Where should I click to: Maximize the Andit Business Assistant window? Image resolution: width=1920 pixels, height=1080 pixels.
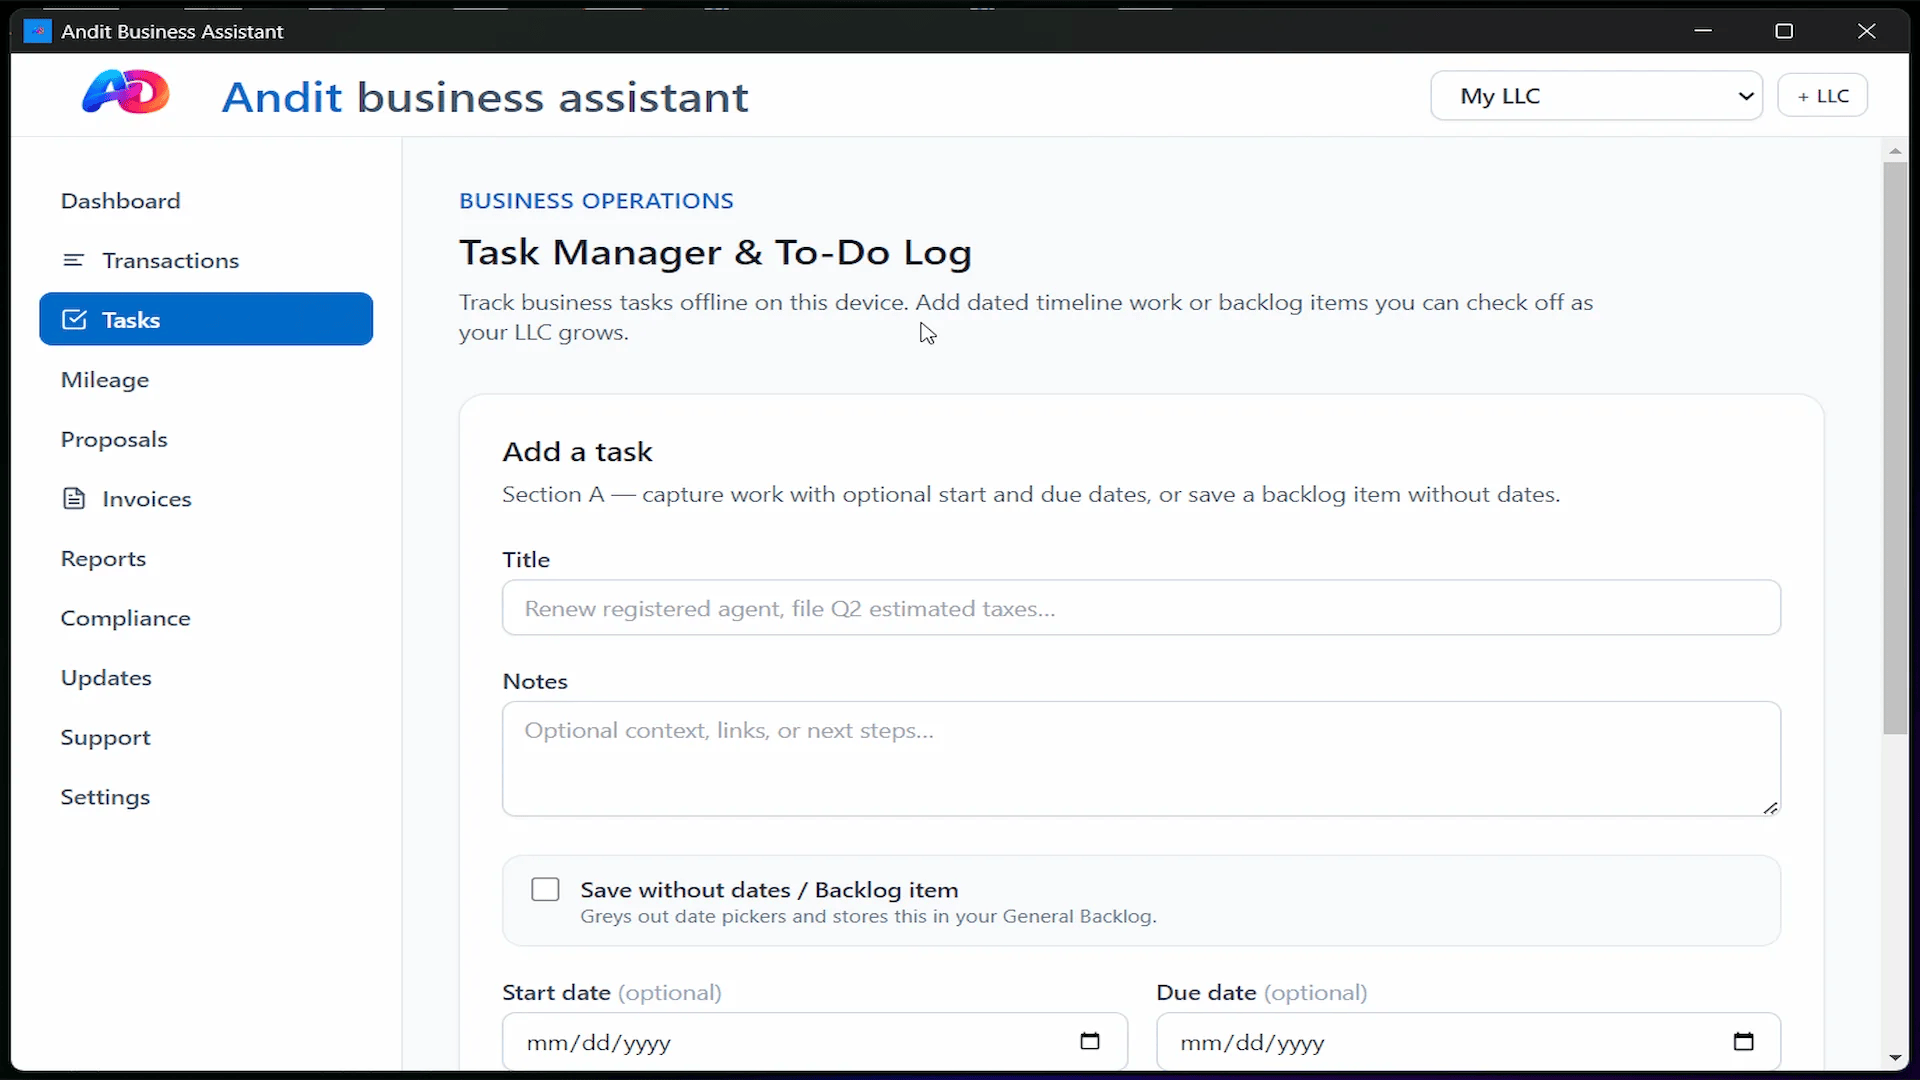point(1784,31)
